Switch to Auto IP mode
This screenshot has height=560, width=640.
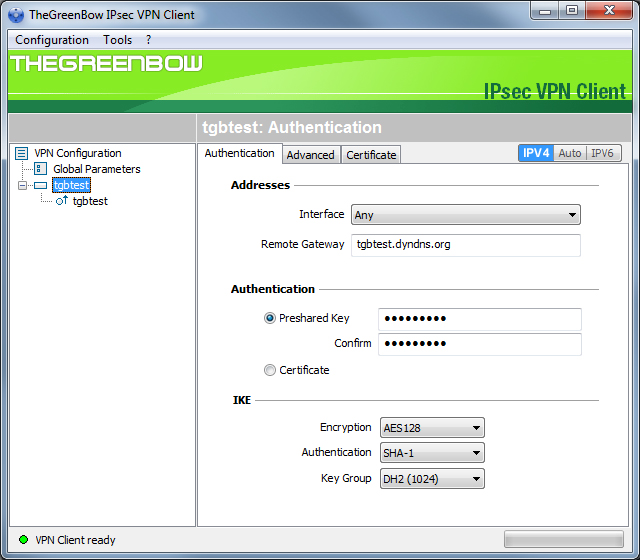[570, 153]
